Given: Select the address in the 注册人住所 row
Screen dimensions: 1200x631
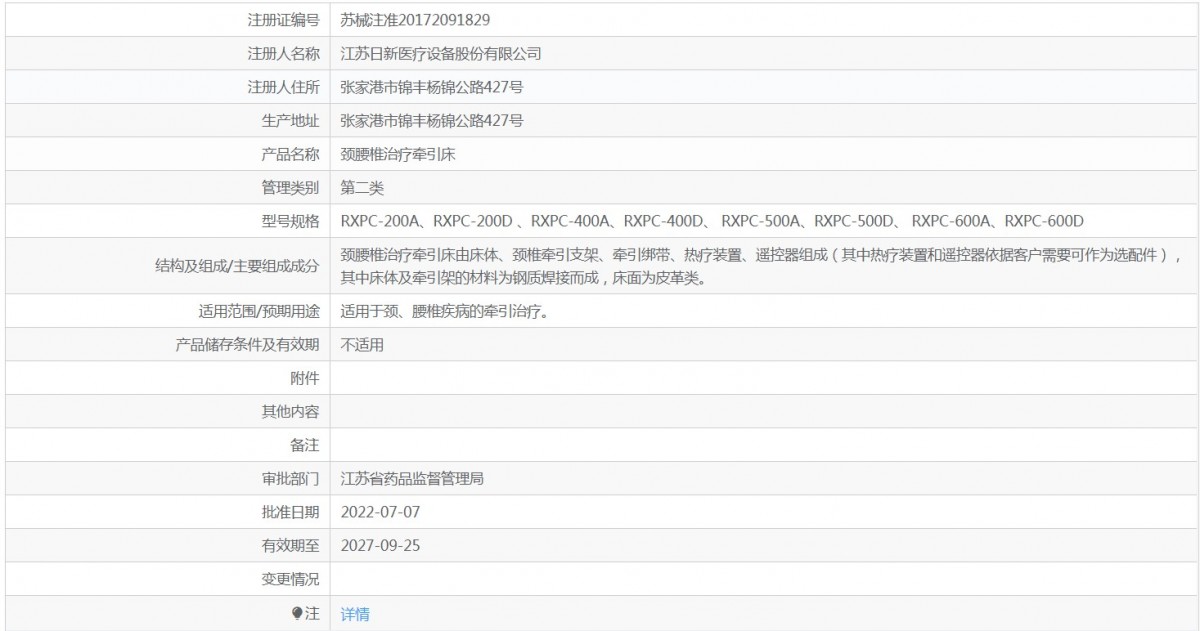Looking at the screenshot, I should pos(432,87).
